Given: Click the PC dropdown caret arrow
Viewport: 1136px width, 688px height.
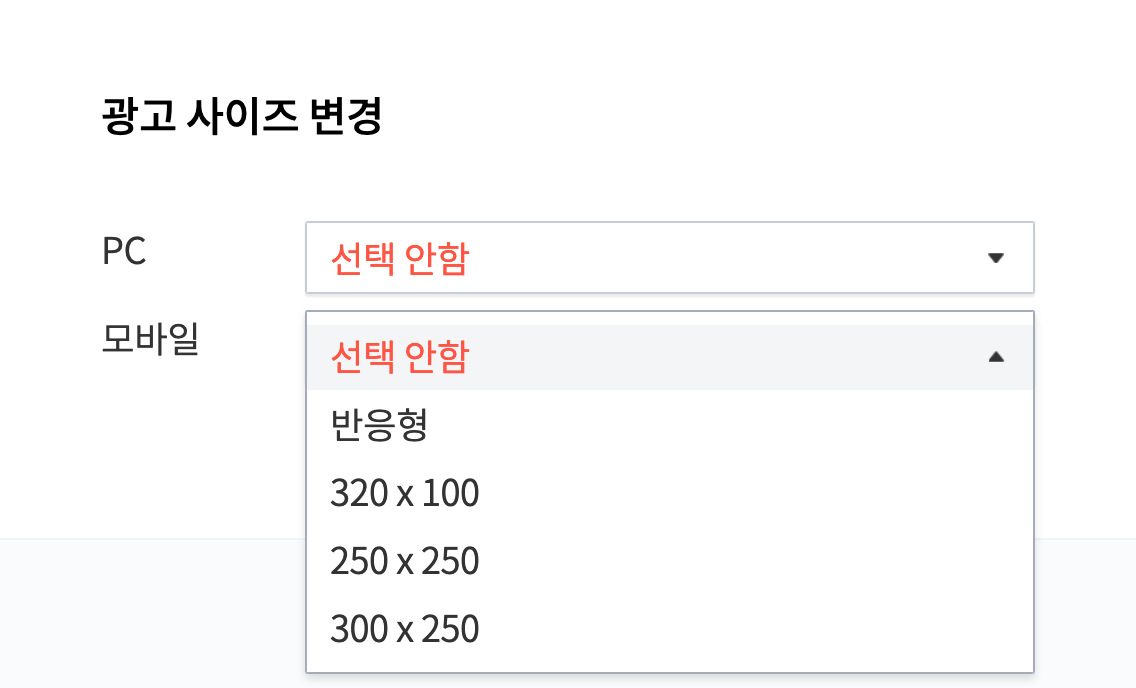Looking at the screenshot, I should 996,257.
